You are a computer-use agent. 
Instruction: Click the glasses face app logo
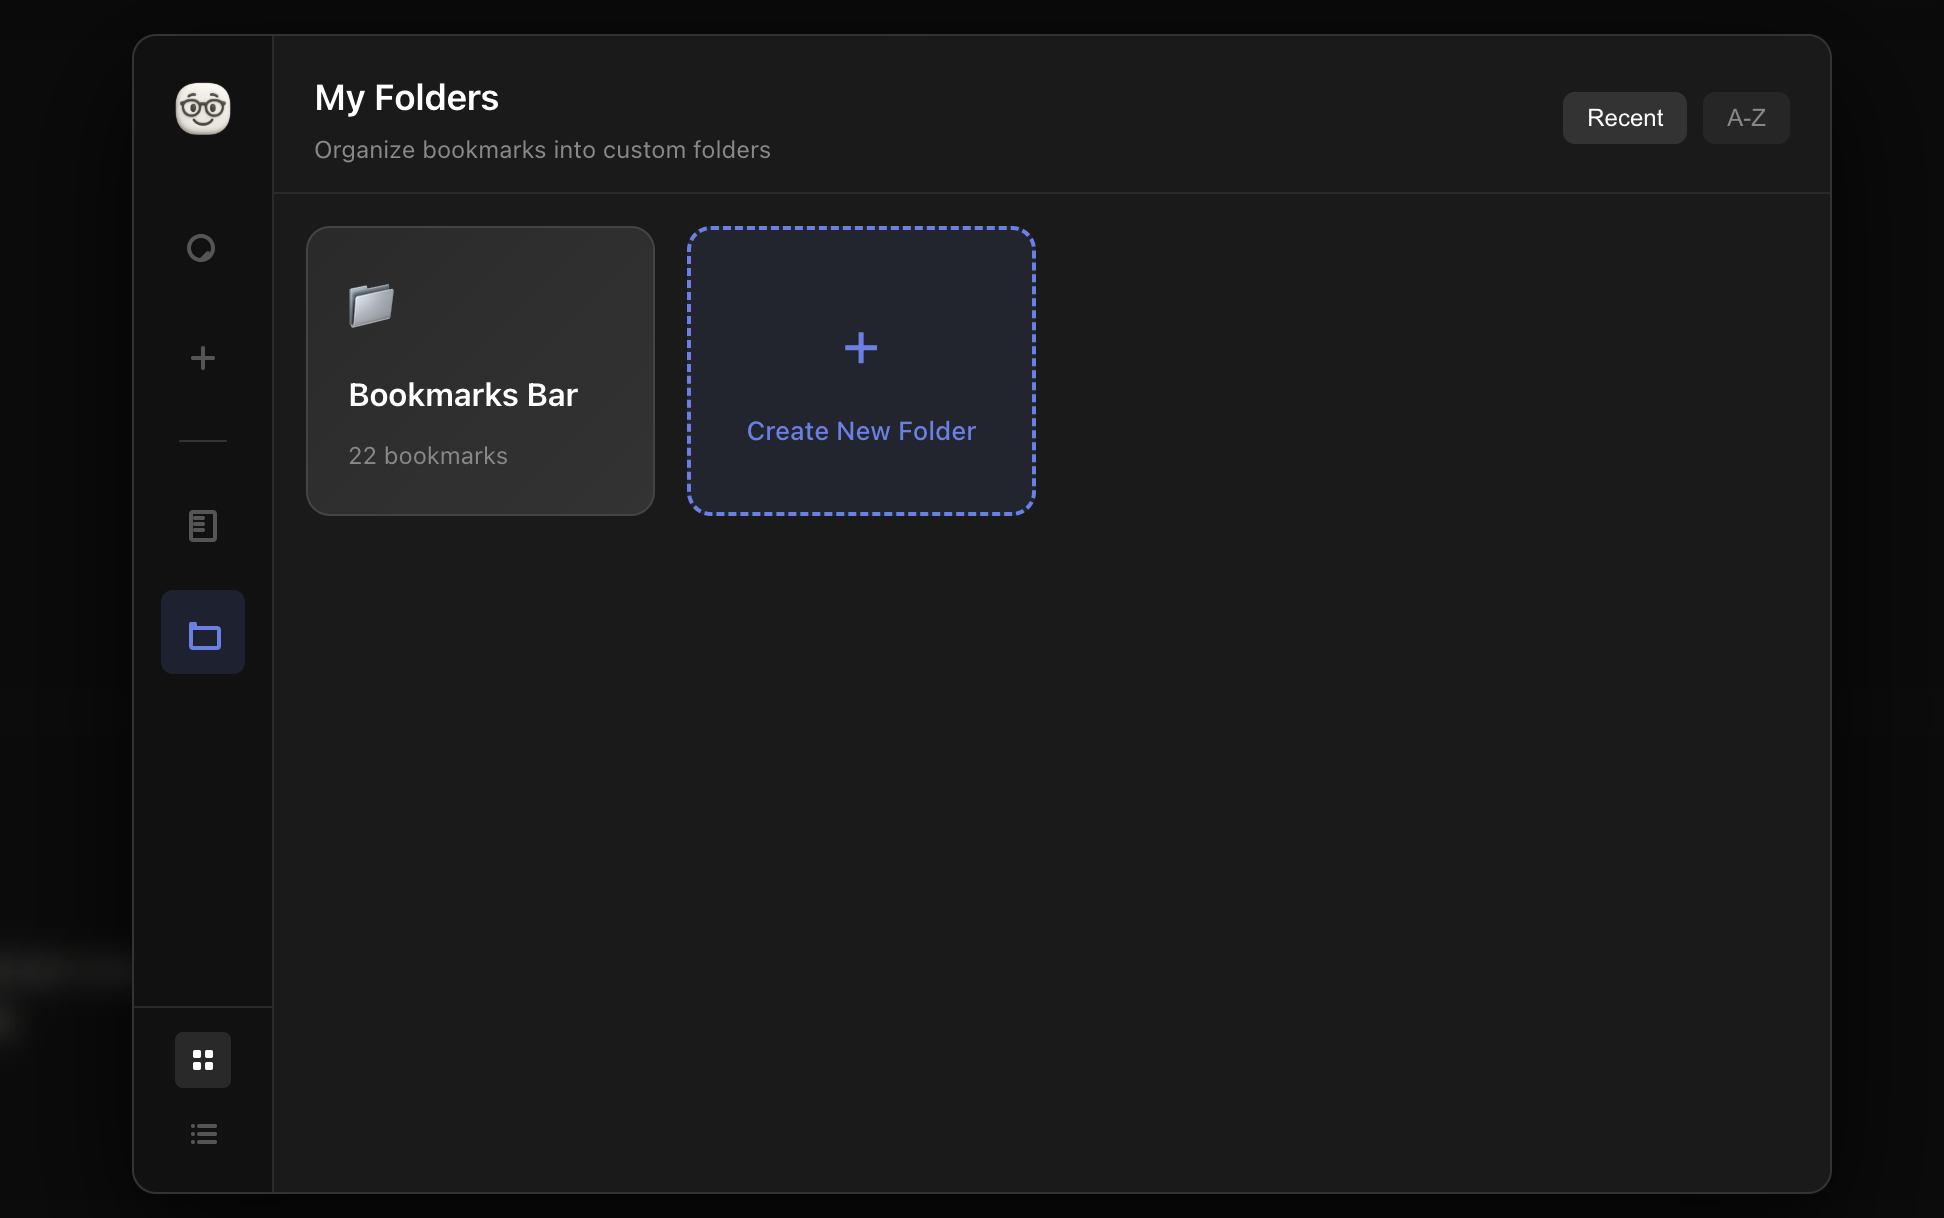click(x=203, y=109)
